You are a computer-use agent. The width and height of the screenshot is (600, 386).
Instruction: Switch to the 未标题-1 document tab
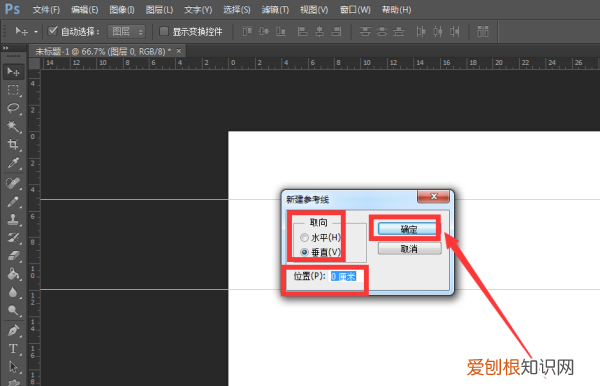103,51
